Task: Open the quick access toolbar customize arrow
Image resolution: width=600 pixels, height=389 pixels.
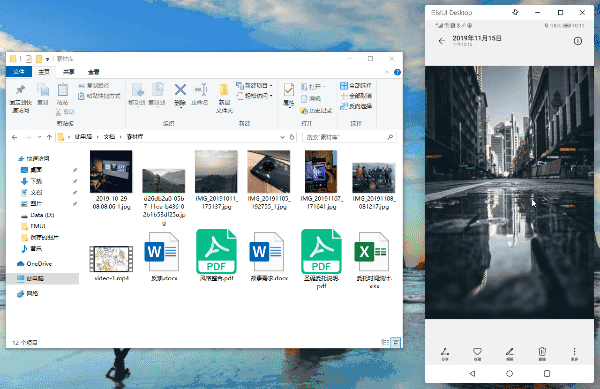Action: pyautogui.click(x=47, y=59)
